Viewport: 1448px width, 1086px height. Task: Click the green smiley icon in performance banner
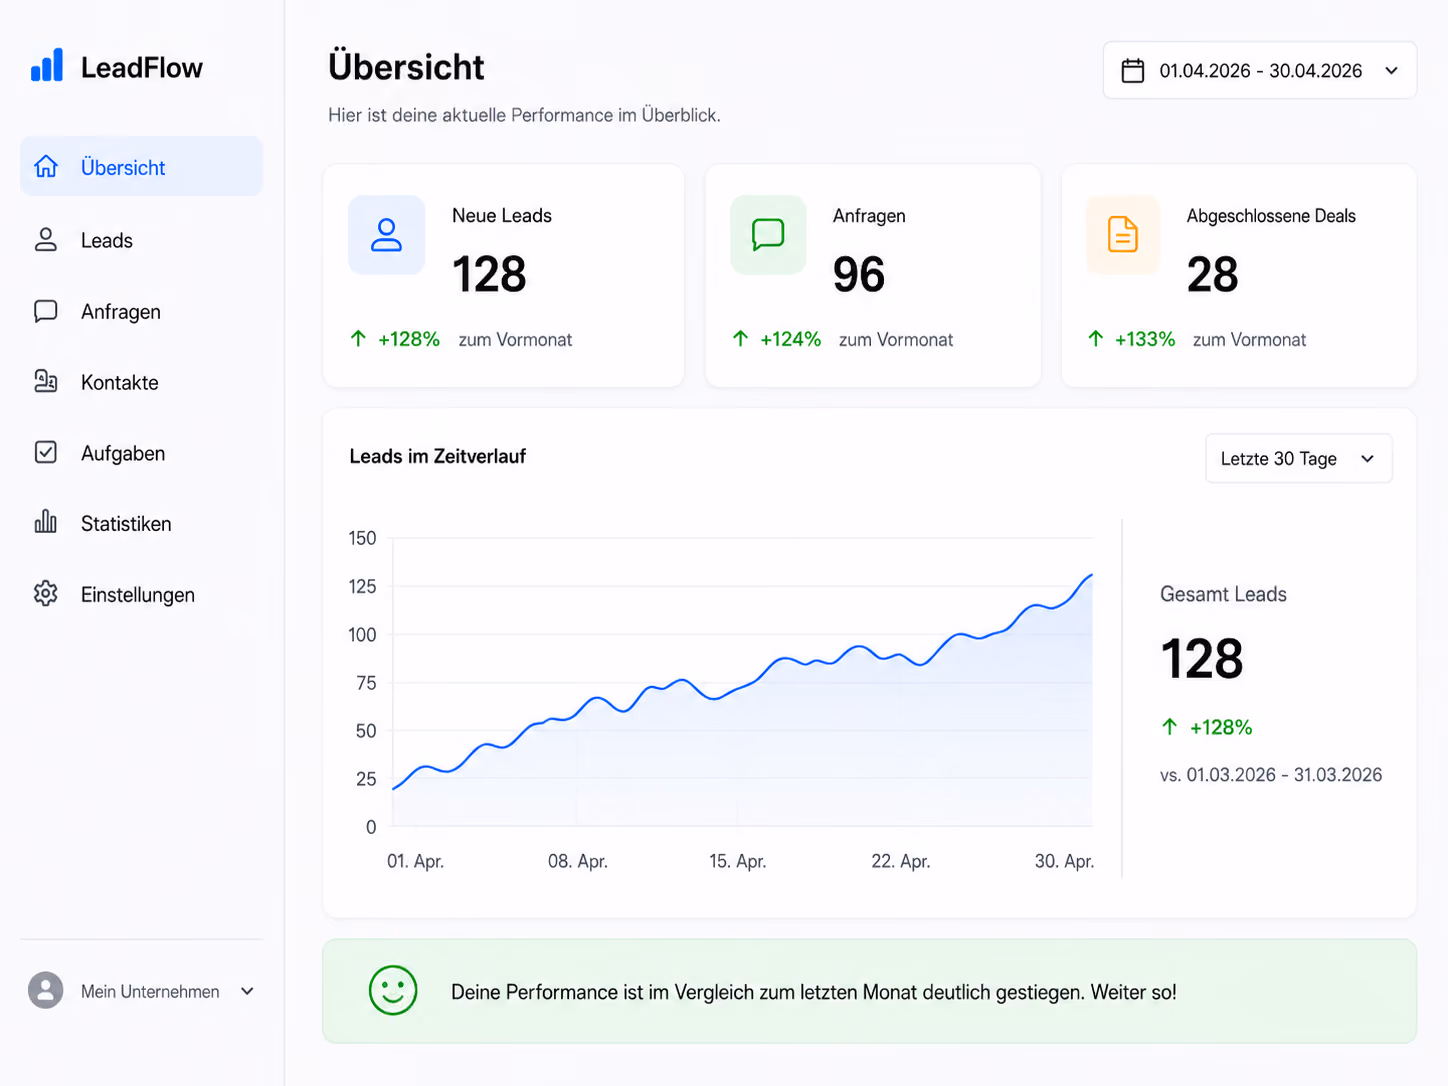[393, 990]
